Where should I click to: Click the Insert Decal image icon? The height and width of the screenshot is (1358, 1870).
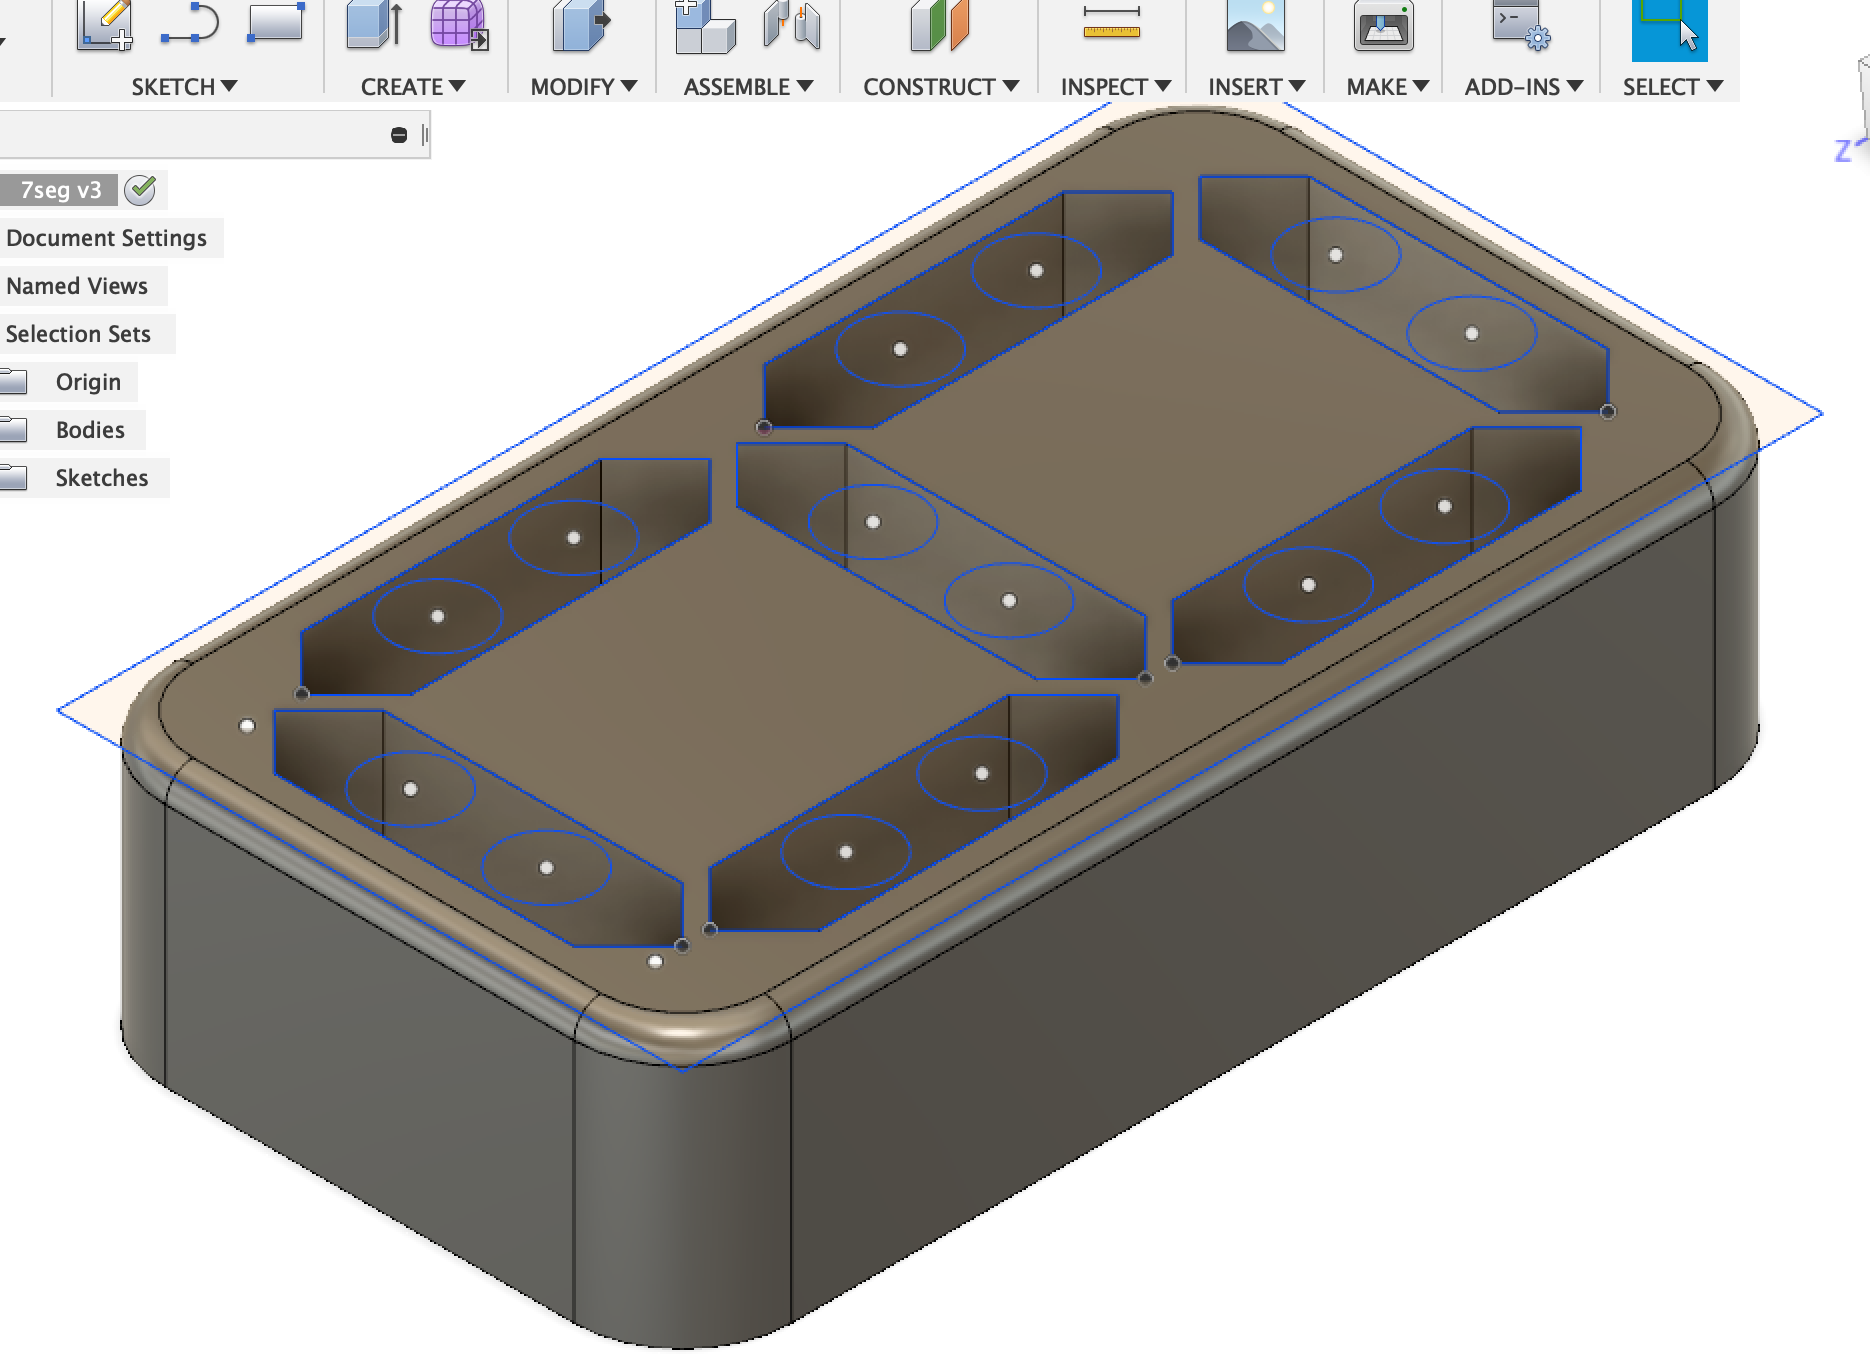(x=1256, y=24)
